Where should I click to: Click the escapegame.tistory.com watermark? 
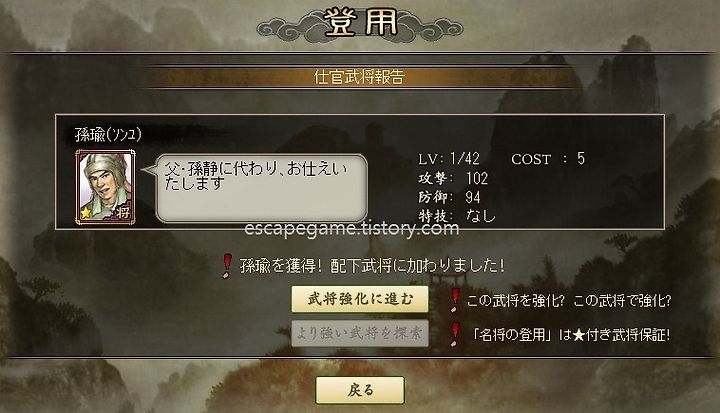352,228
